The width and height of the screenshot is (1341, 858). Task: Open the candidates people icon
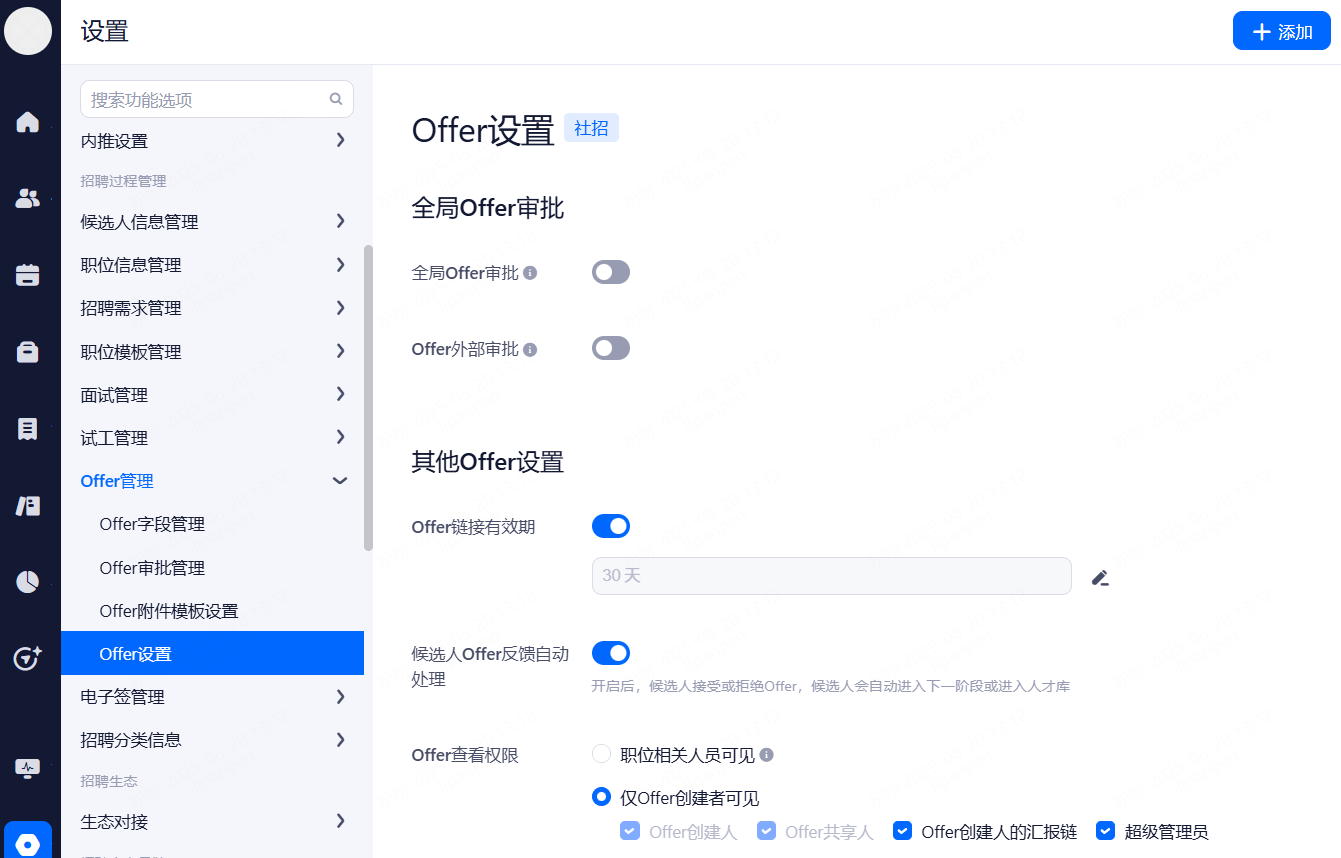coord(28,198)
